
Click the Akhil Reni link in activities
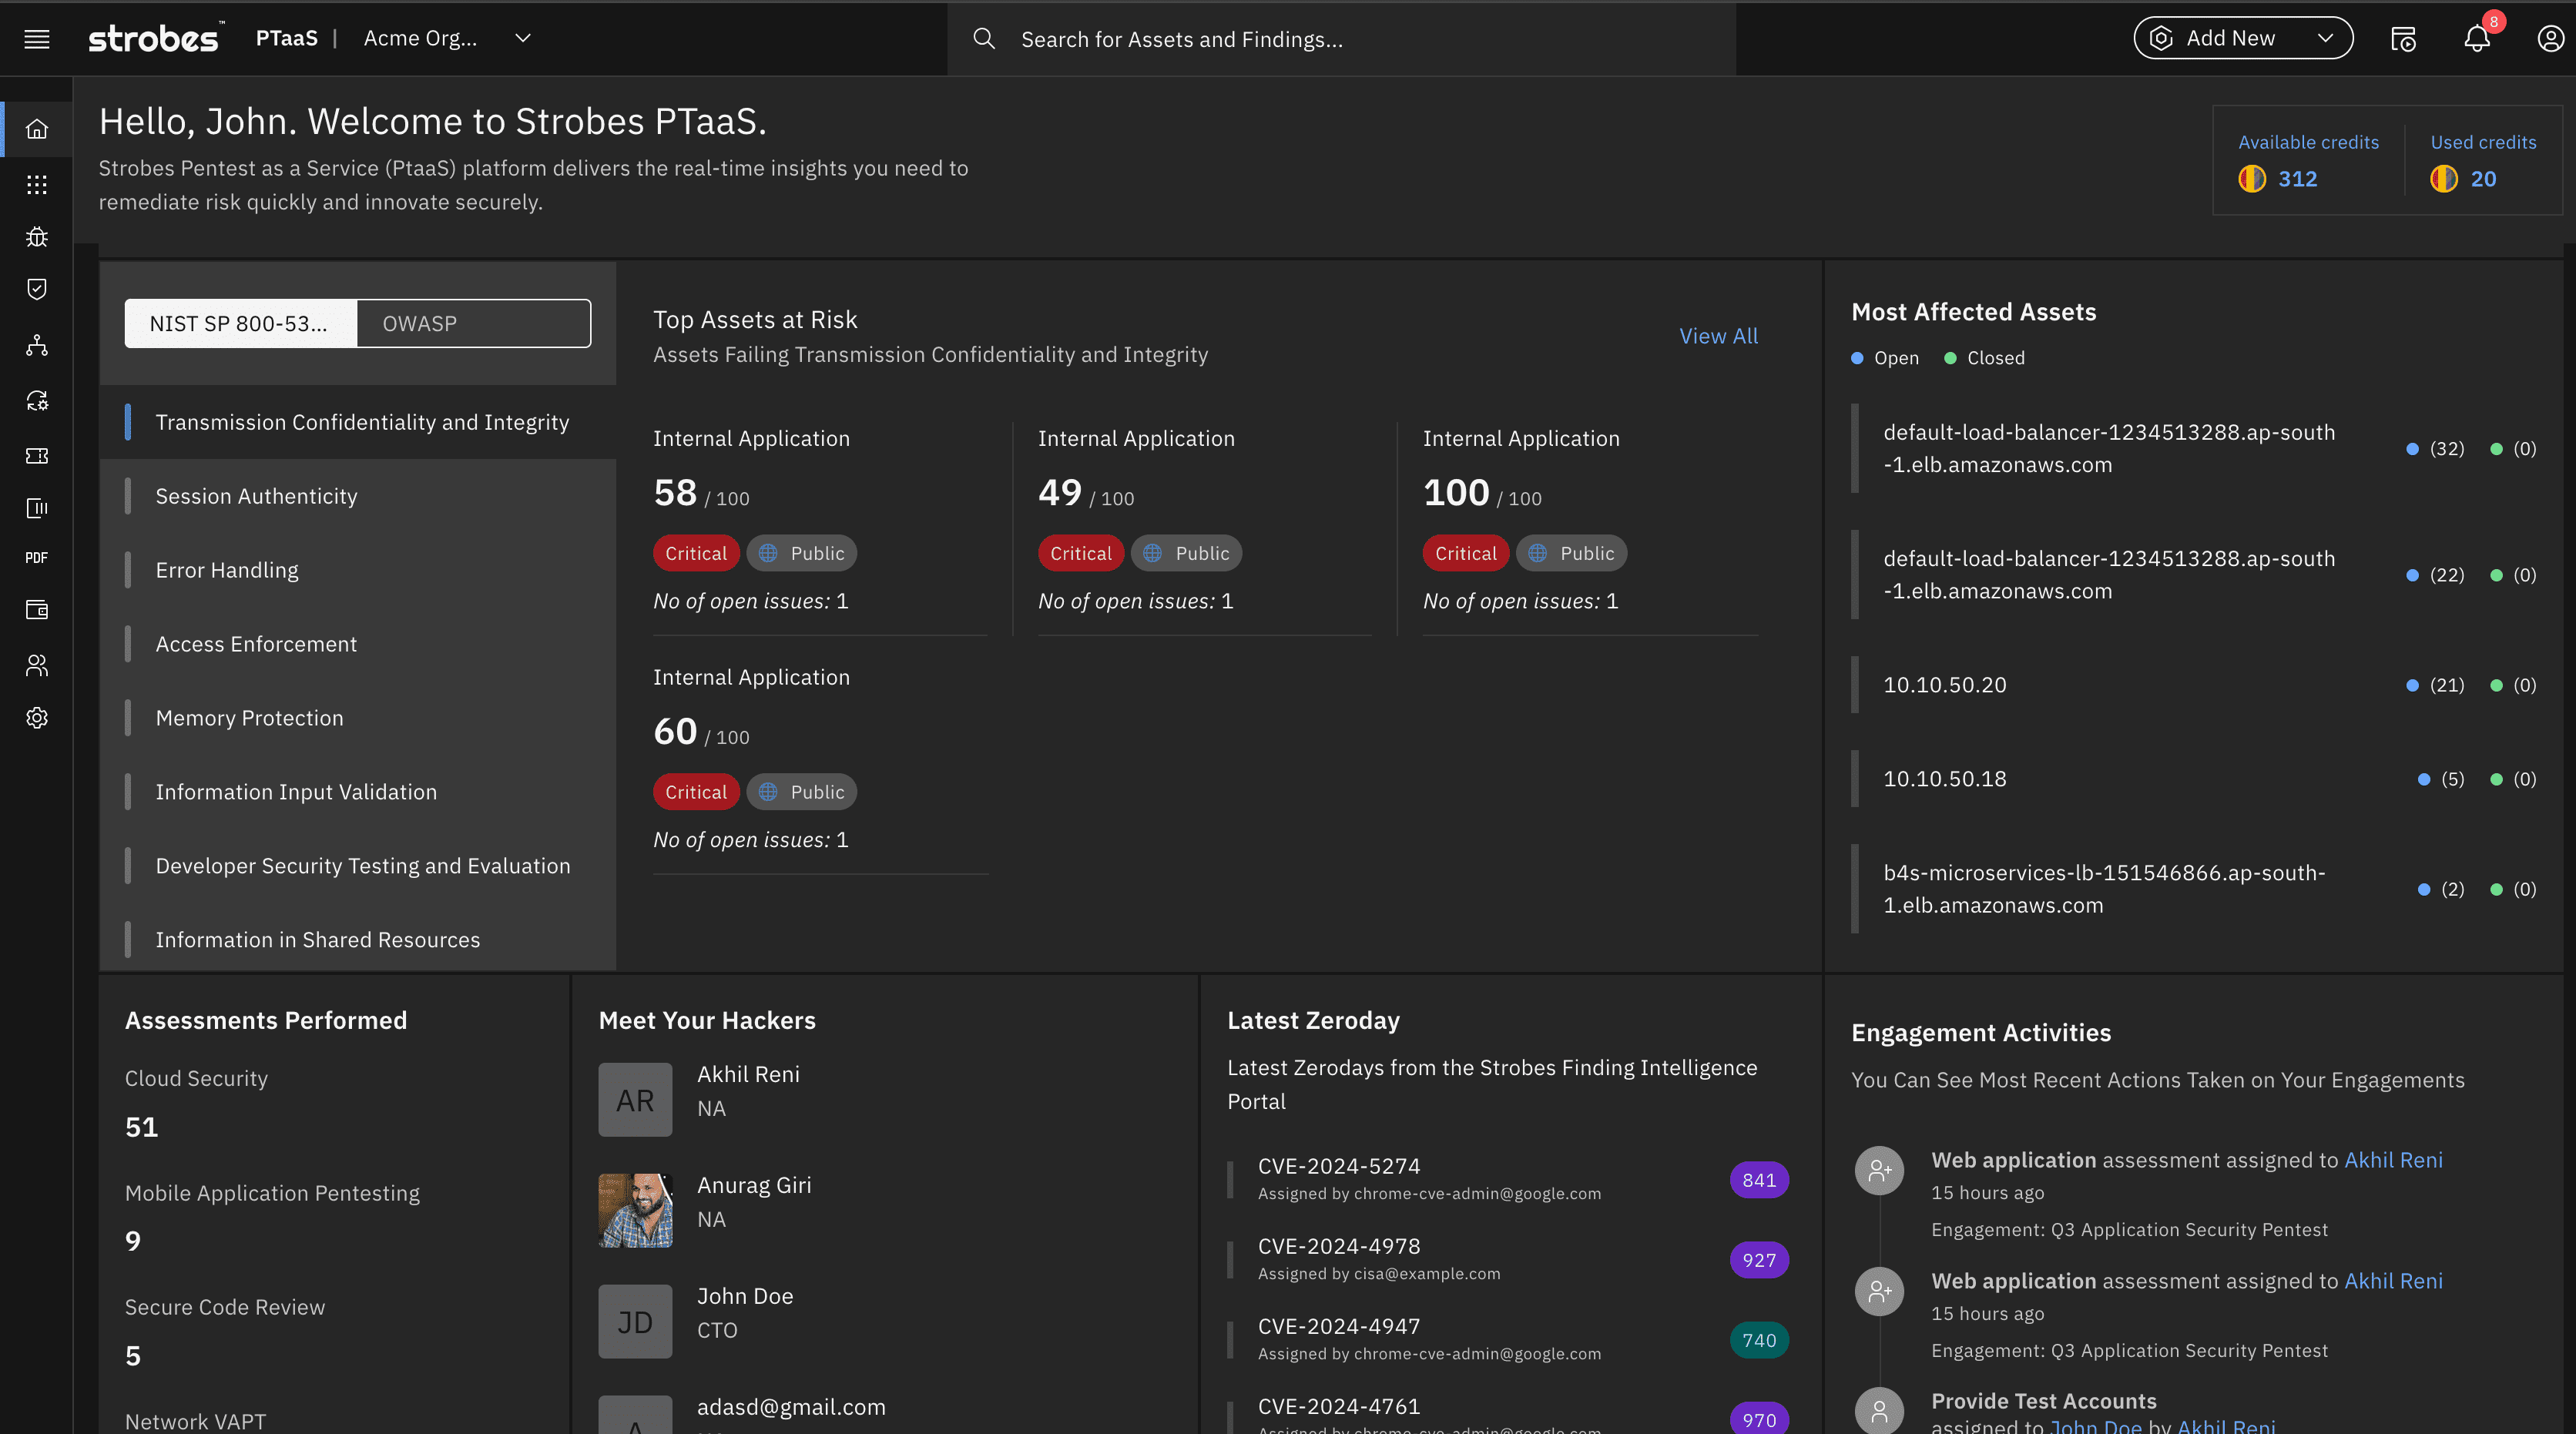coord(2392,1160)
